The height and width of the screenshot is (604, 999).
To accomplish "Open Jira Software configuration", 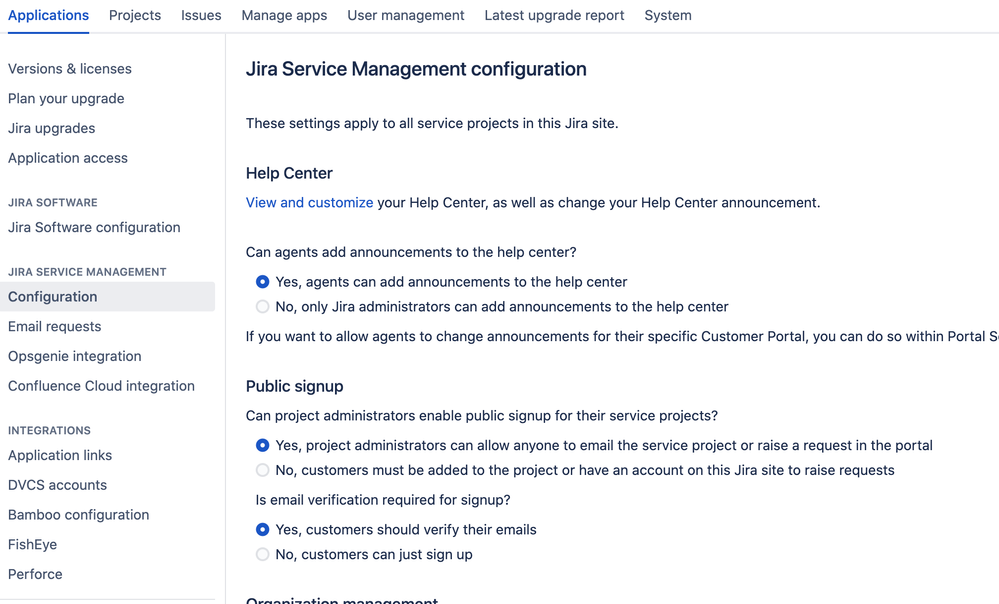I will 94,227.
